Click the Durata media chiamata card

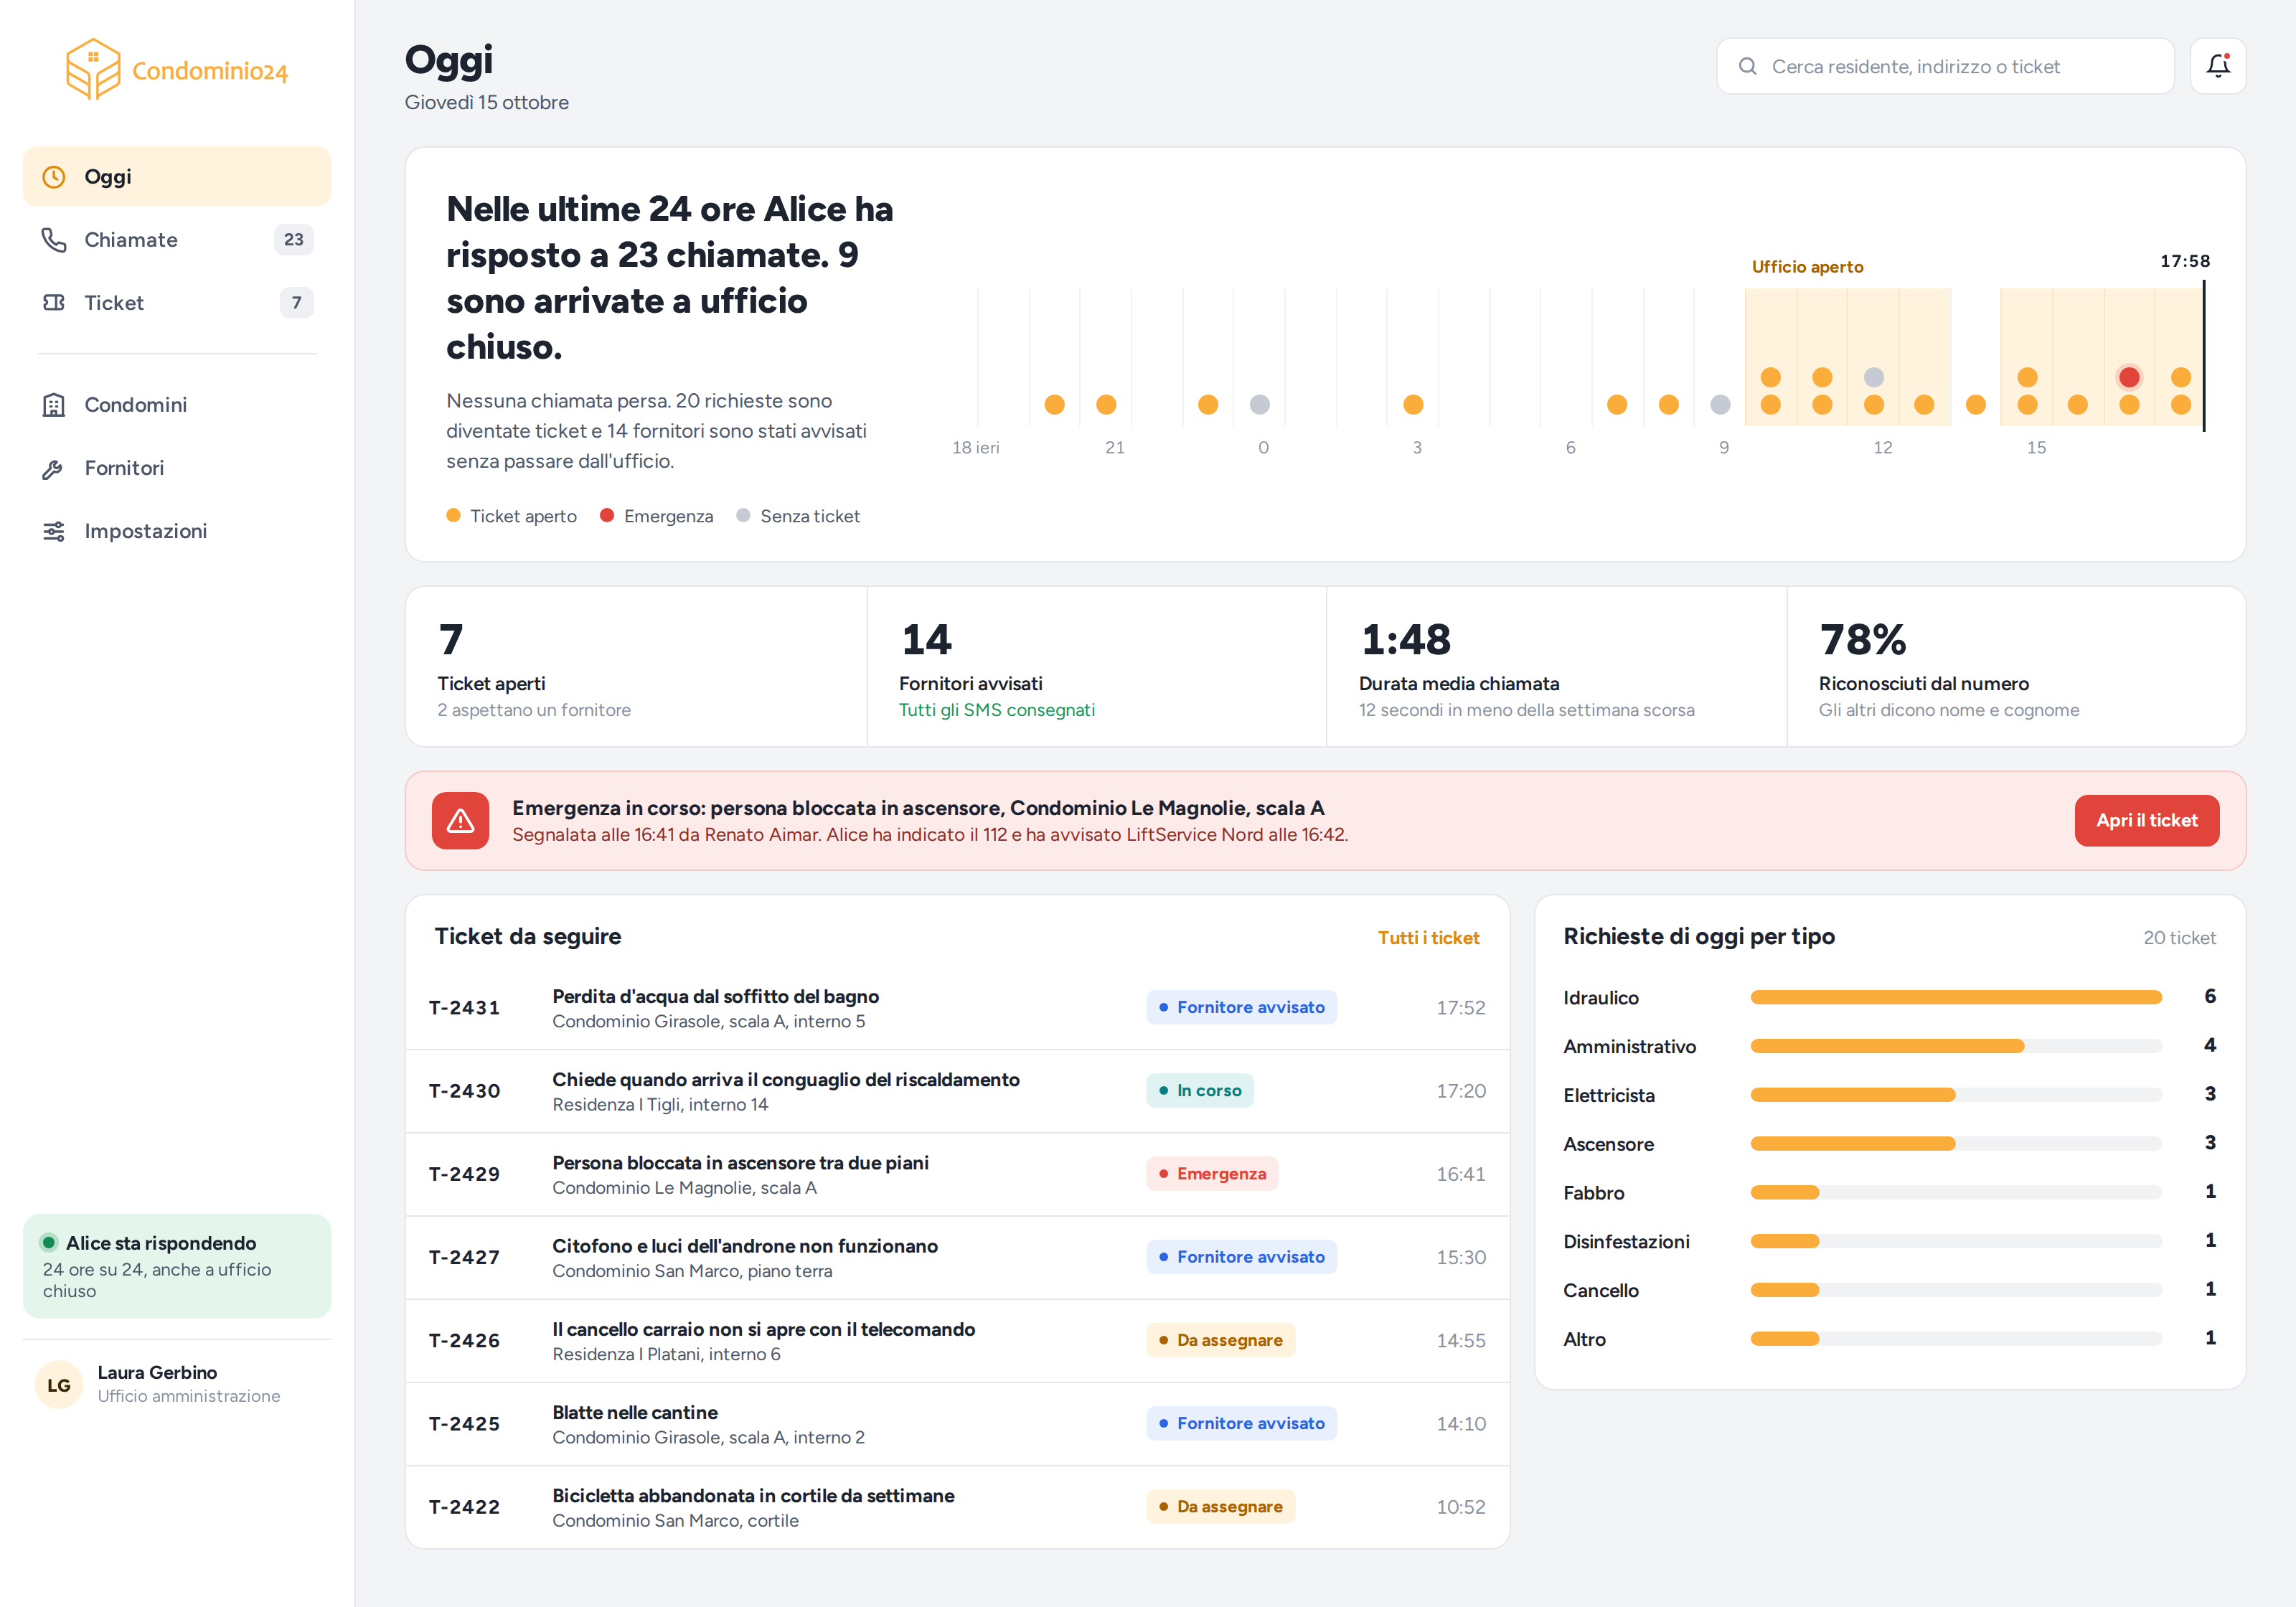coord(1556,667)
